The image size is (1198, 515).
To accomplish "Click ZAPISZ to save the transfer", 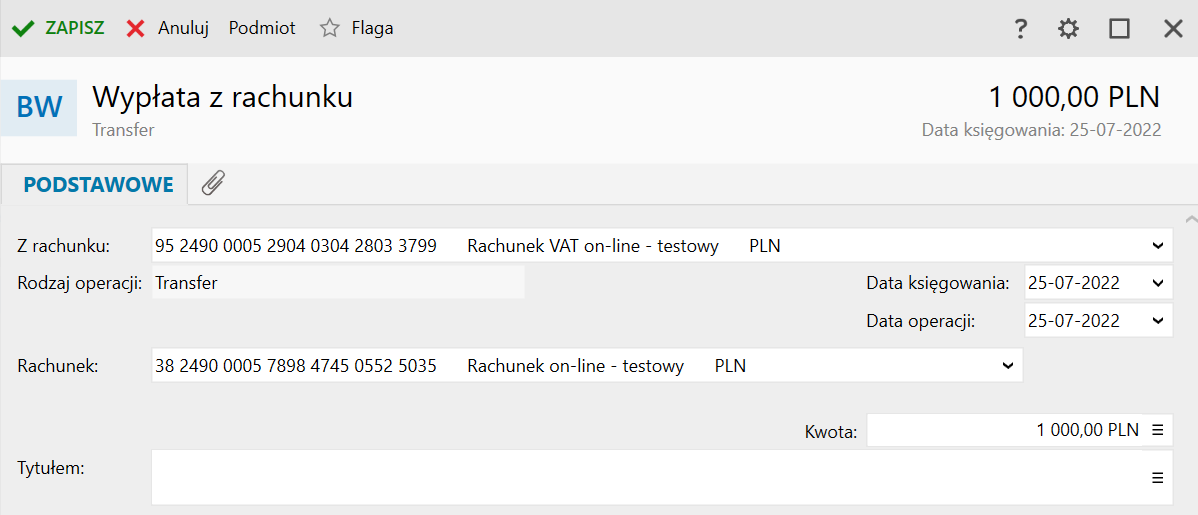I will 59,28.
